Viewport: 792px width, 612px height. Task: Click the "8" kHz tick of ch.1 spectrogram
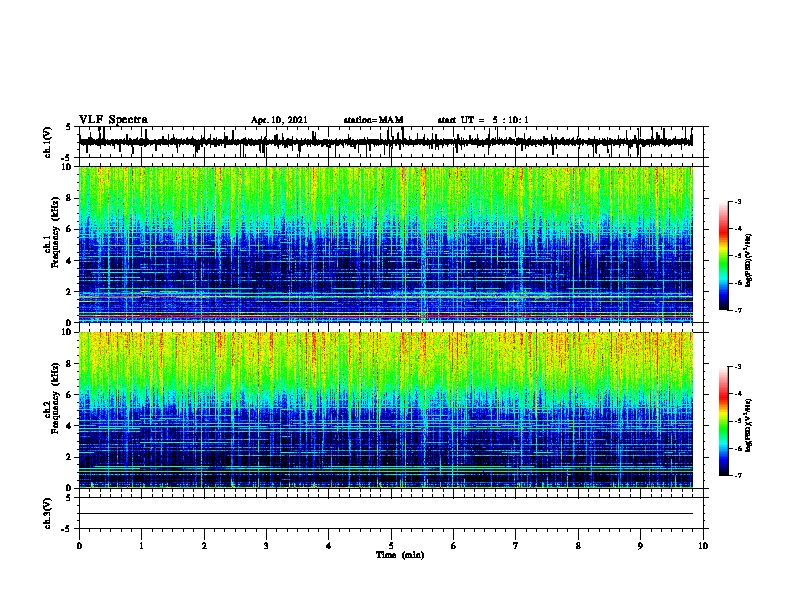coord(69,198)
